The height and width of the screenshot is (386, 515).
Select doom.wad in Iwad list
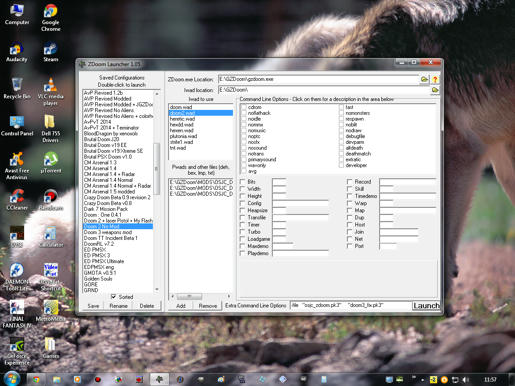[201, 107]
